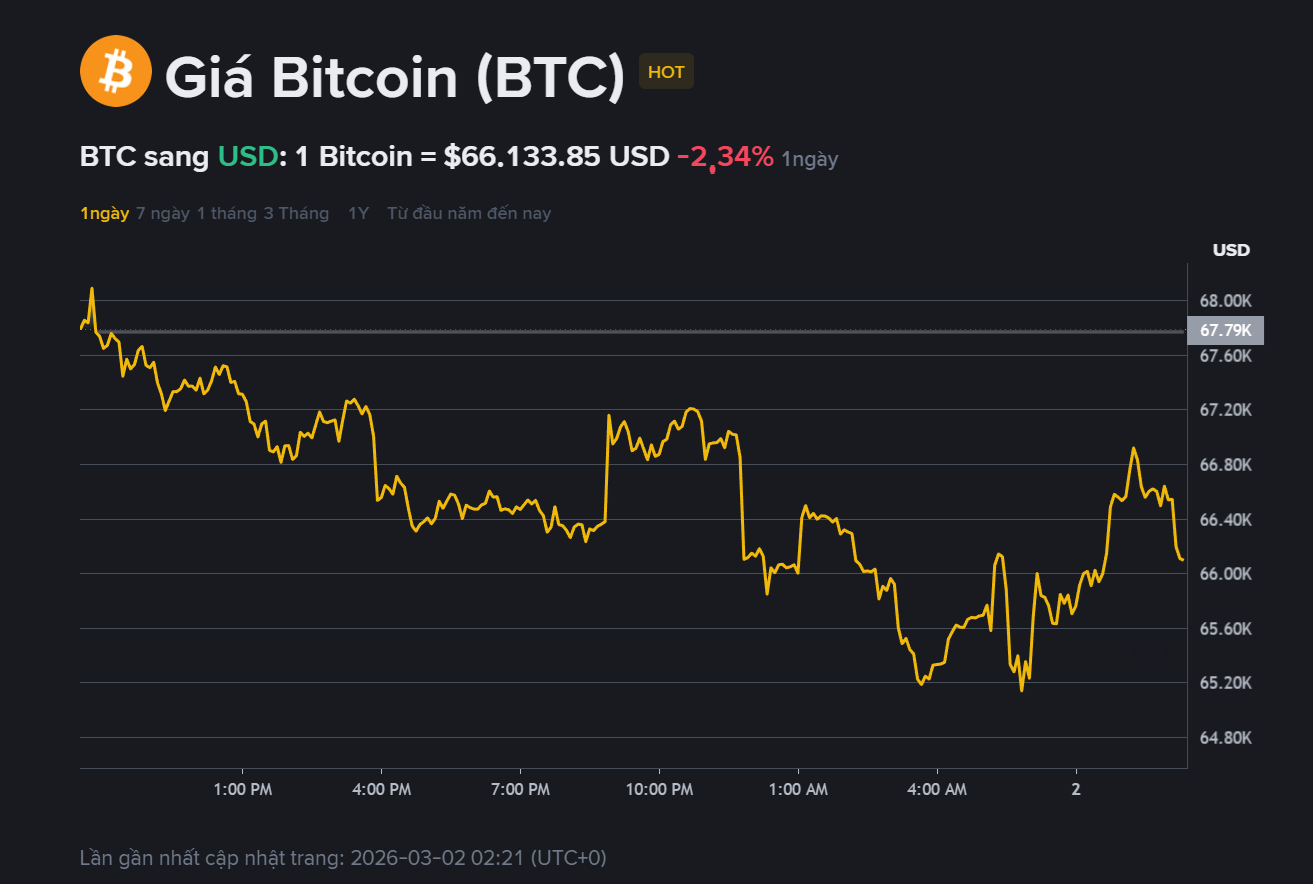This screenshot has width=1313, height=884.
Task: Click the active 1ngày range tab
Action: tap(104, 213)
